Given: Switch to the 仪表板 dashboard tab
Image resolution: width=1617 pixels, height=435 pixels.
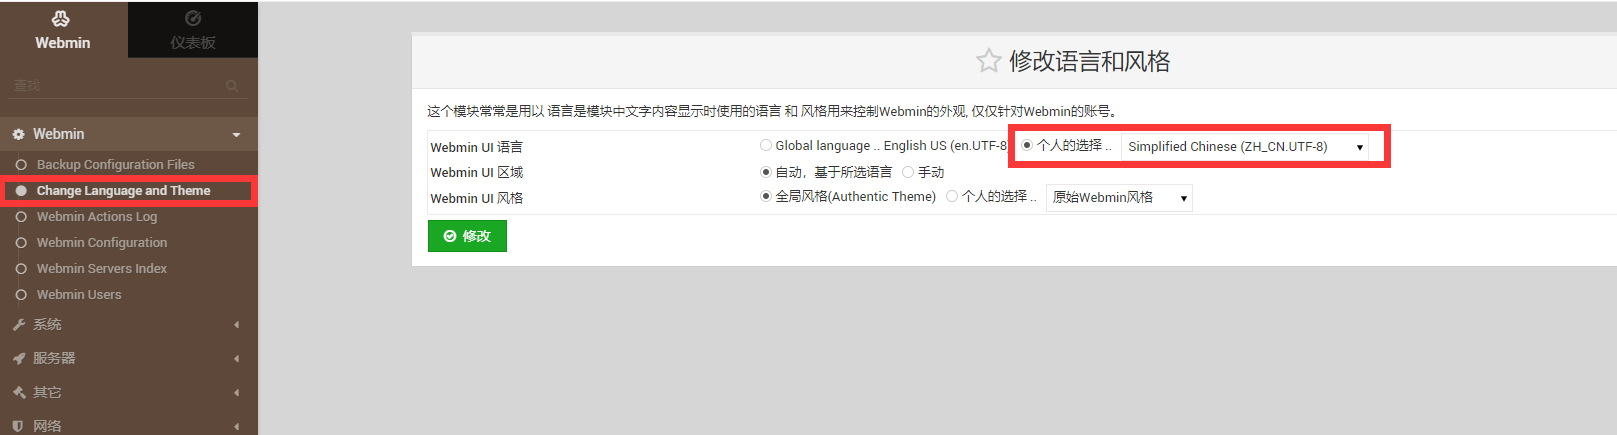Looking at the screenshot, I should point(193,30).
